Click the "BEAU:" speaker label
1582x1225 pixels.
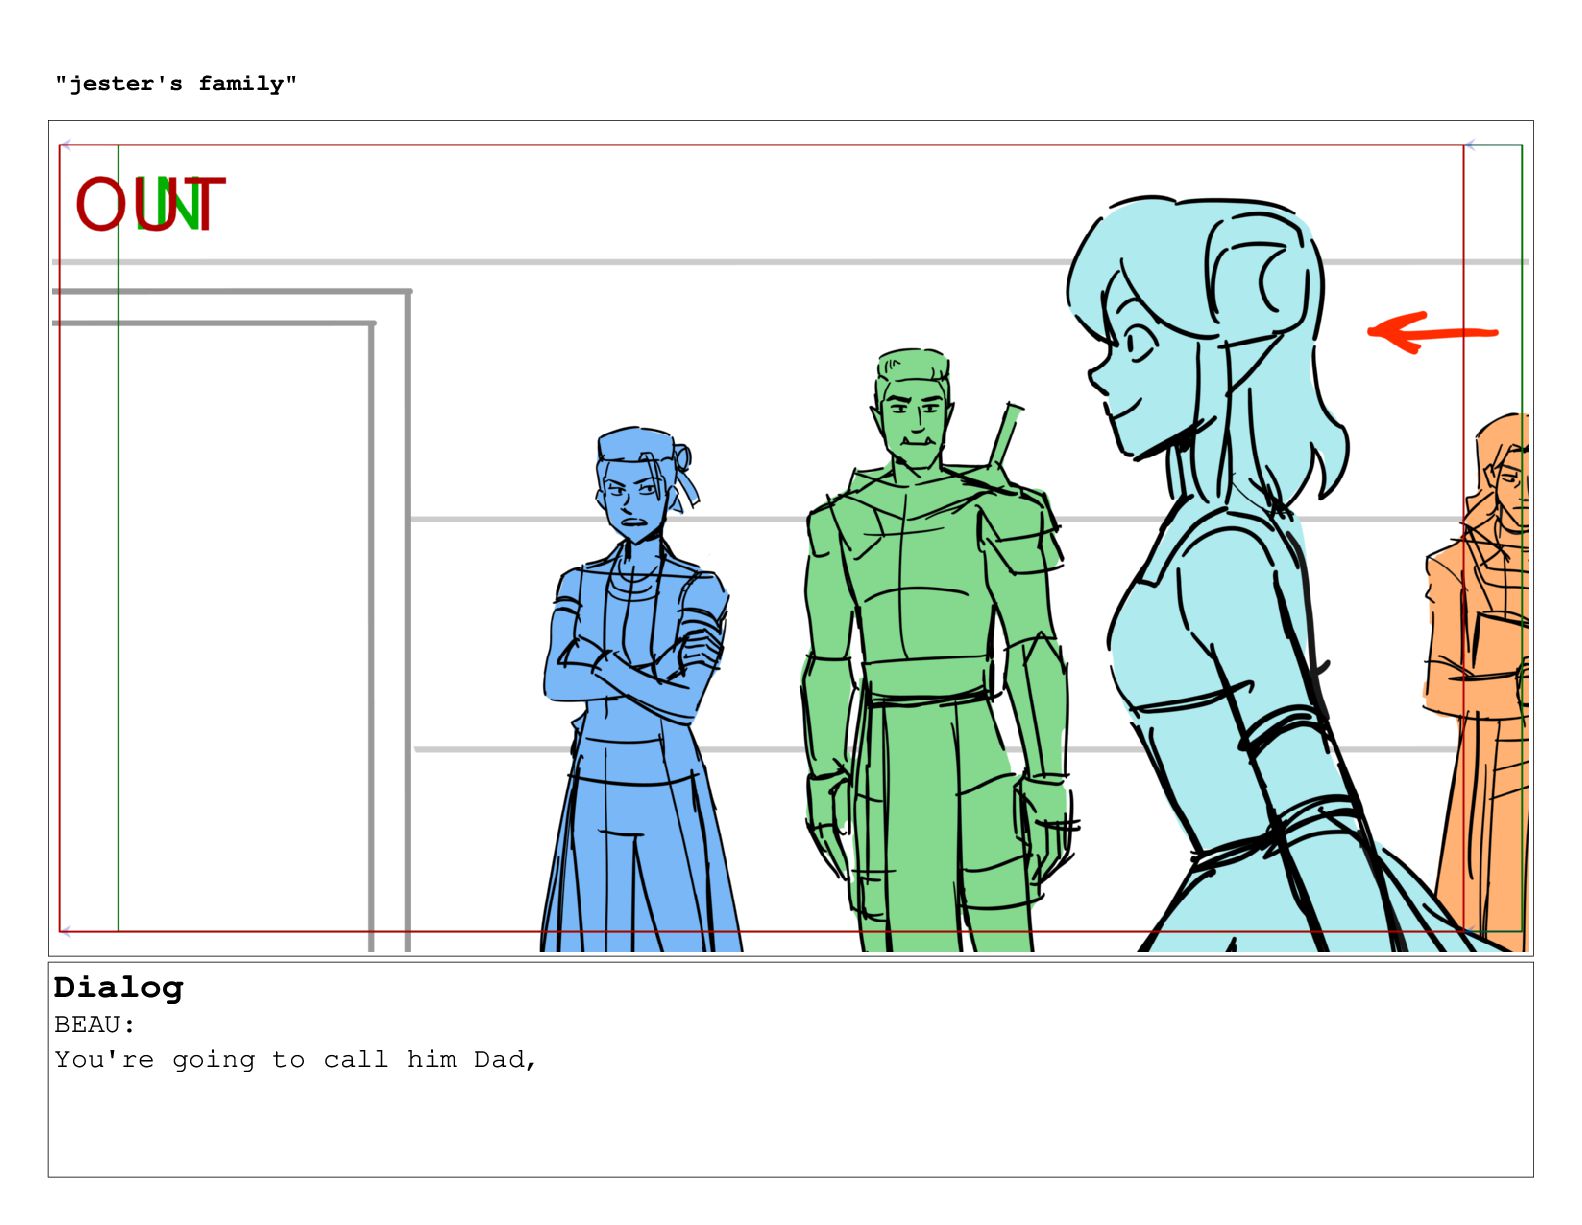pos(94,1025)
